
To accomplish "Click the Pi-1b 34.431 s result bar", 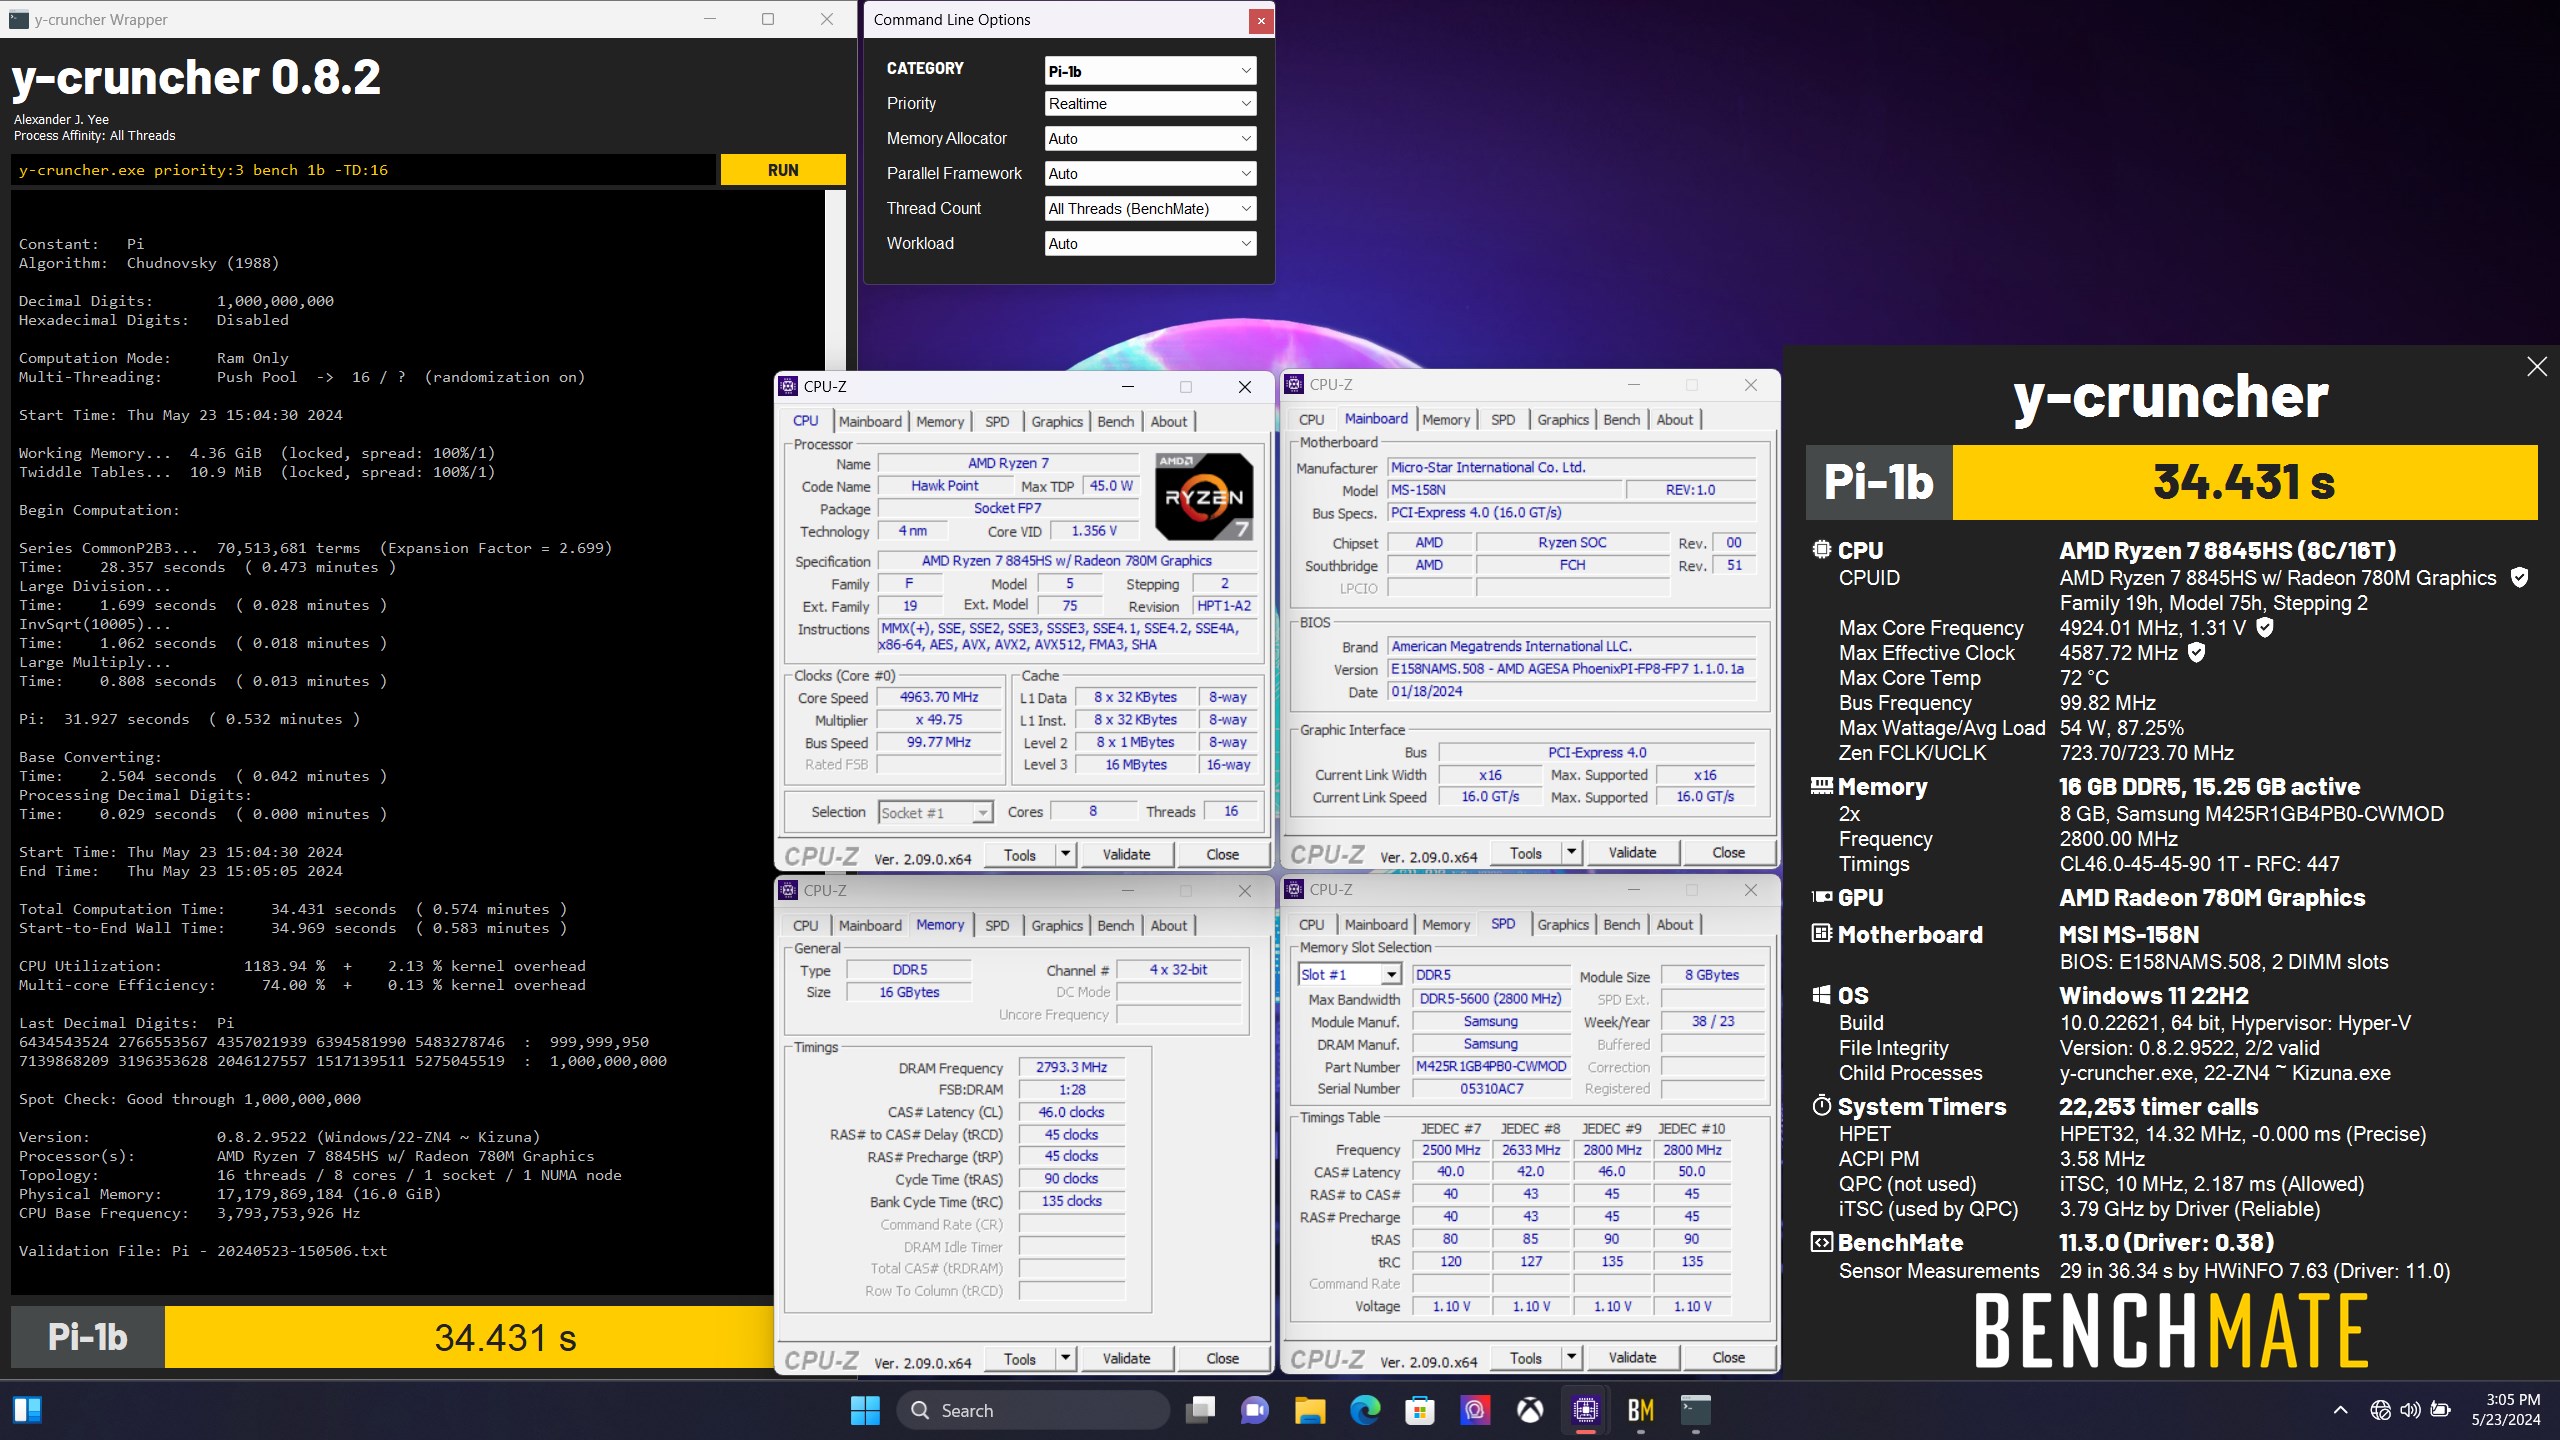I will pos(392,1337).
